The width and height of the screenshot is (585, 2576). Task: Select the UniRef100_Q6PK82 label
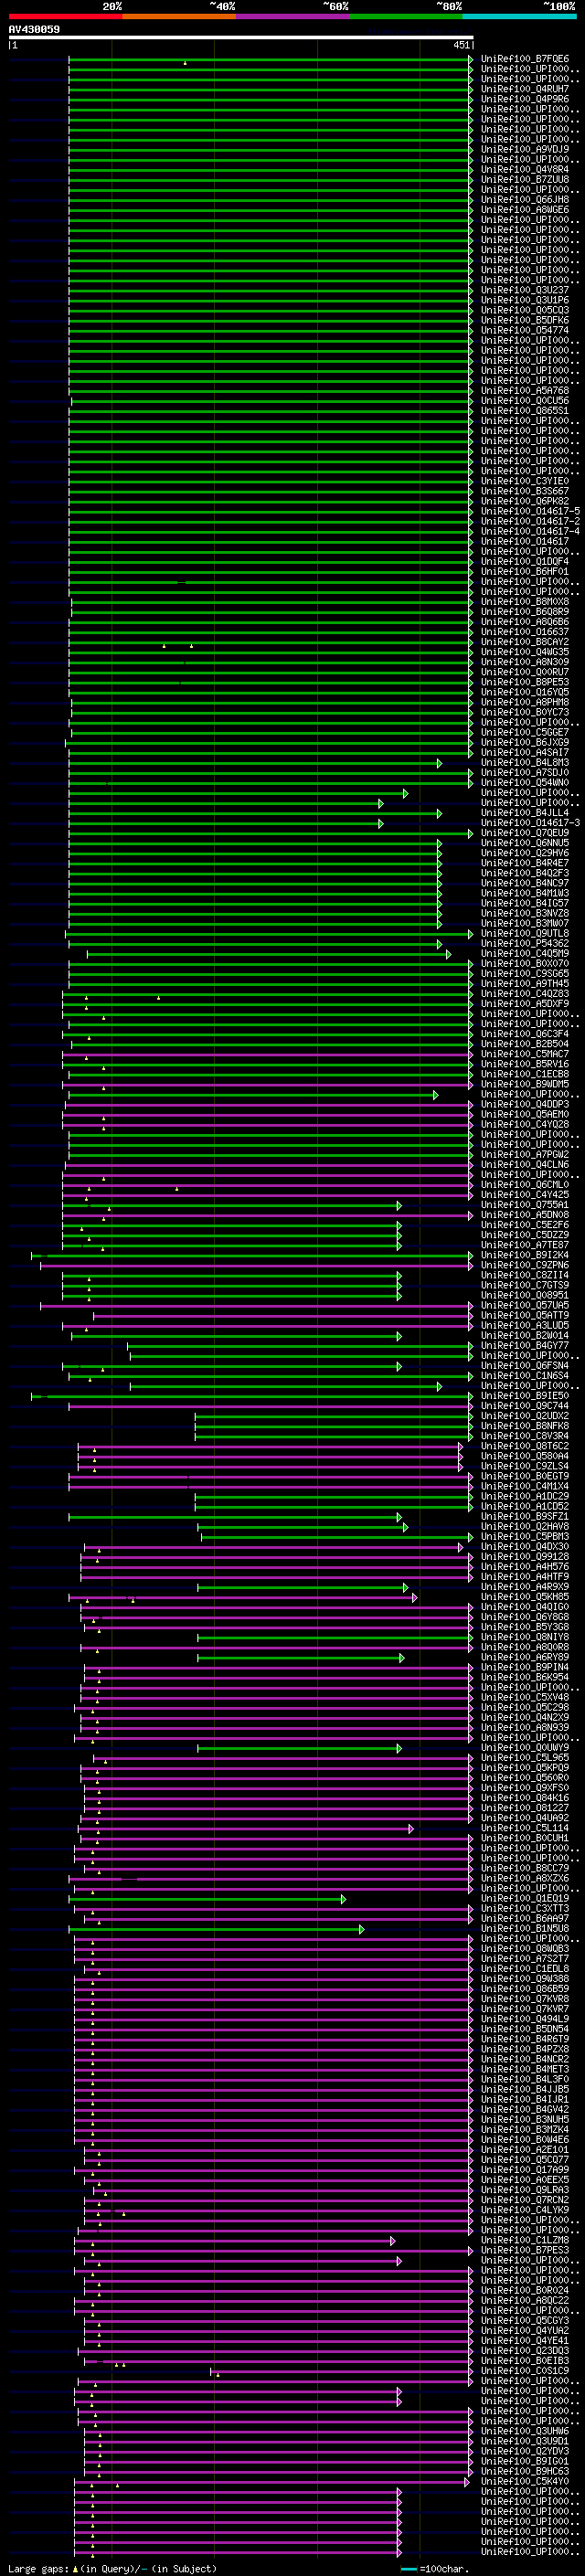click(x=525, y=501)
